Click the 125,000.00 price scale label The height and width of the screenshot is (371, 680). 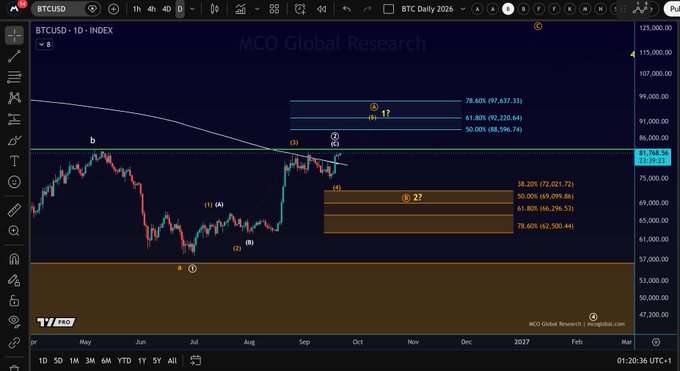point(655,27)
